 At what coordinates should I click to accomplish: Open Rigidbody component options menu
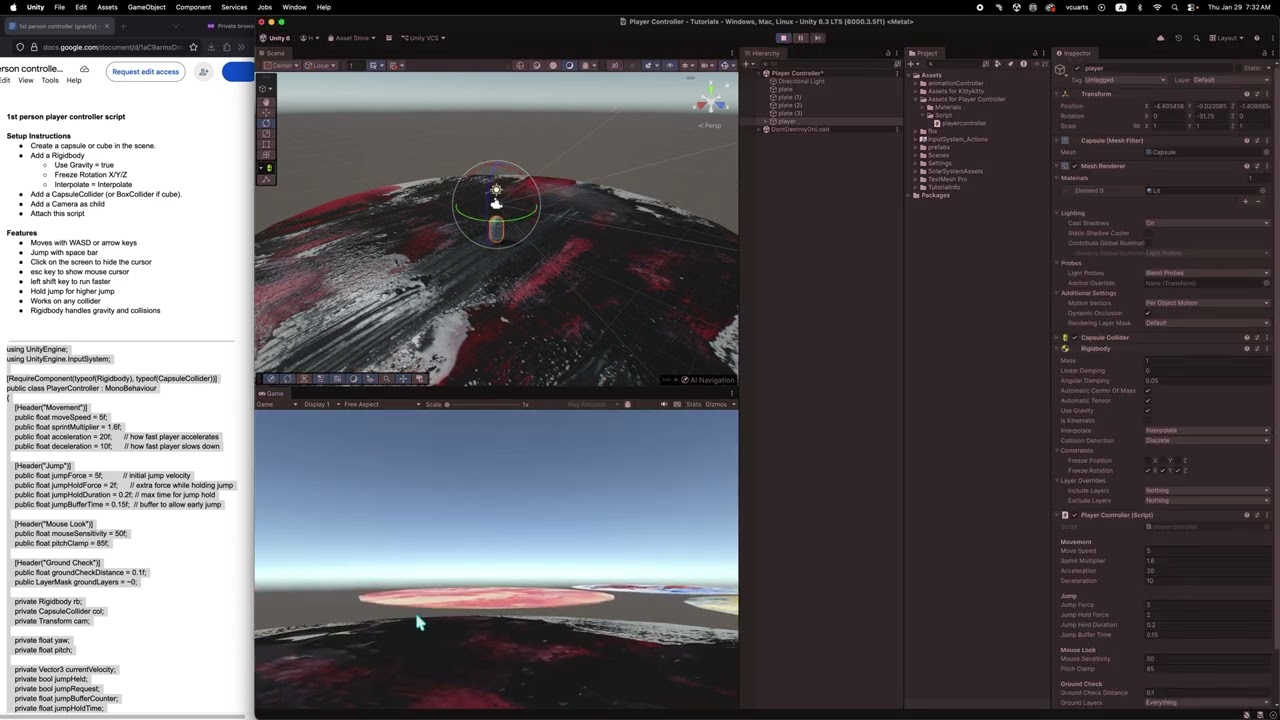pyautogui.click(x=1266, y=349)
